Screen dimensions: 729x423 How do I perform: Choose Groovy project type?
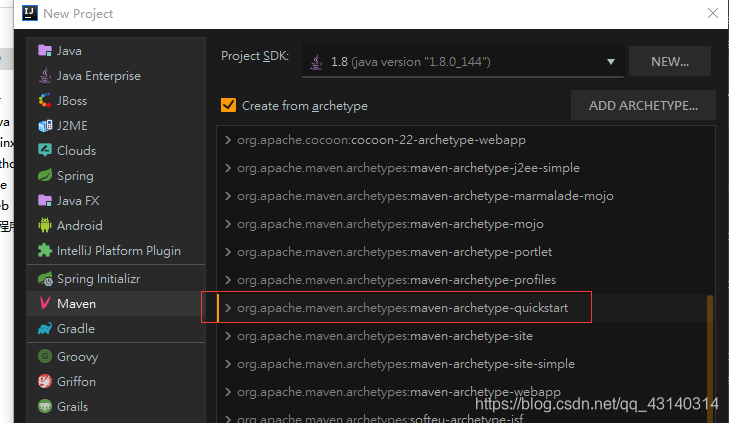pos(116,357)
